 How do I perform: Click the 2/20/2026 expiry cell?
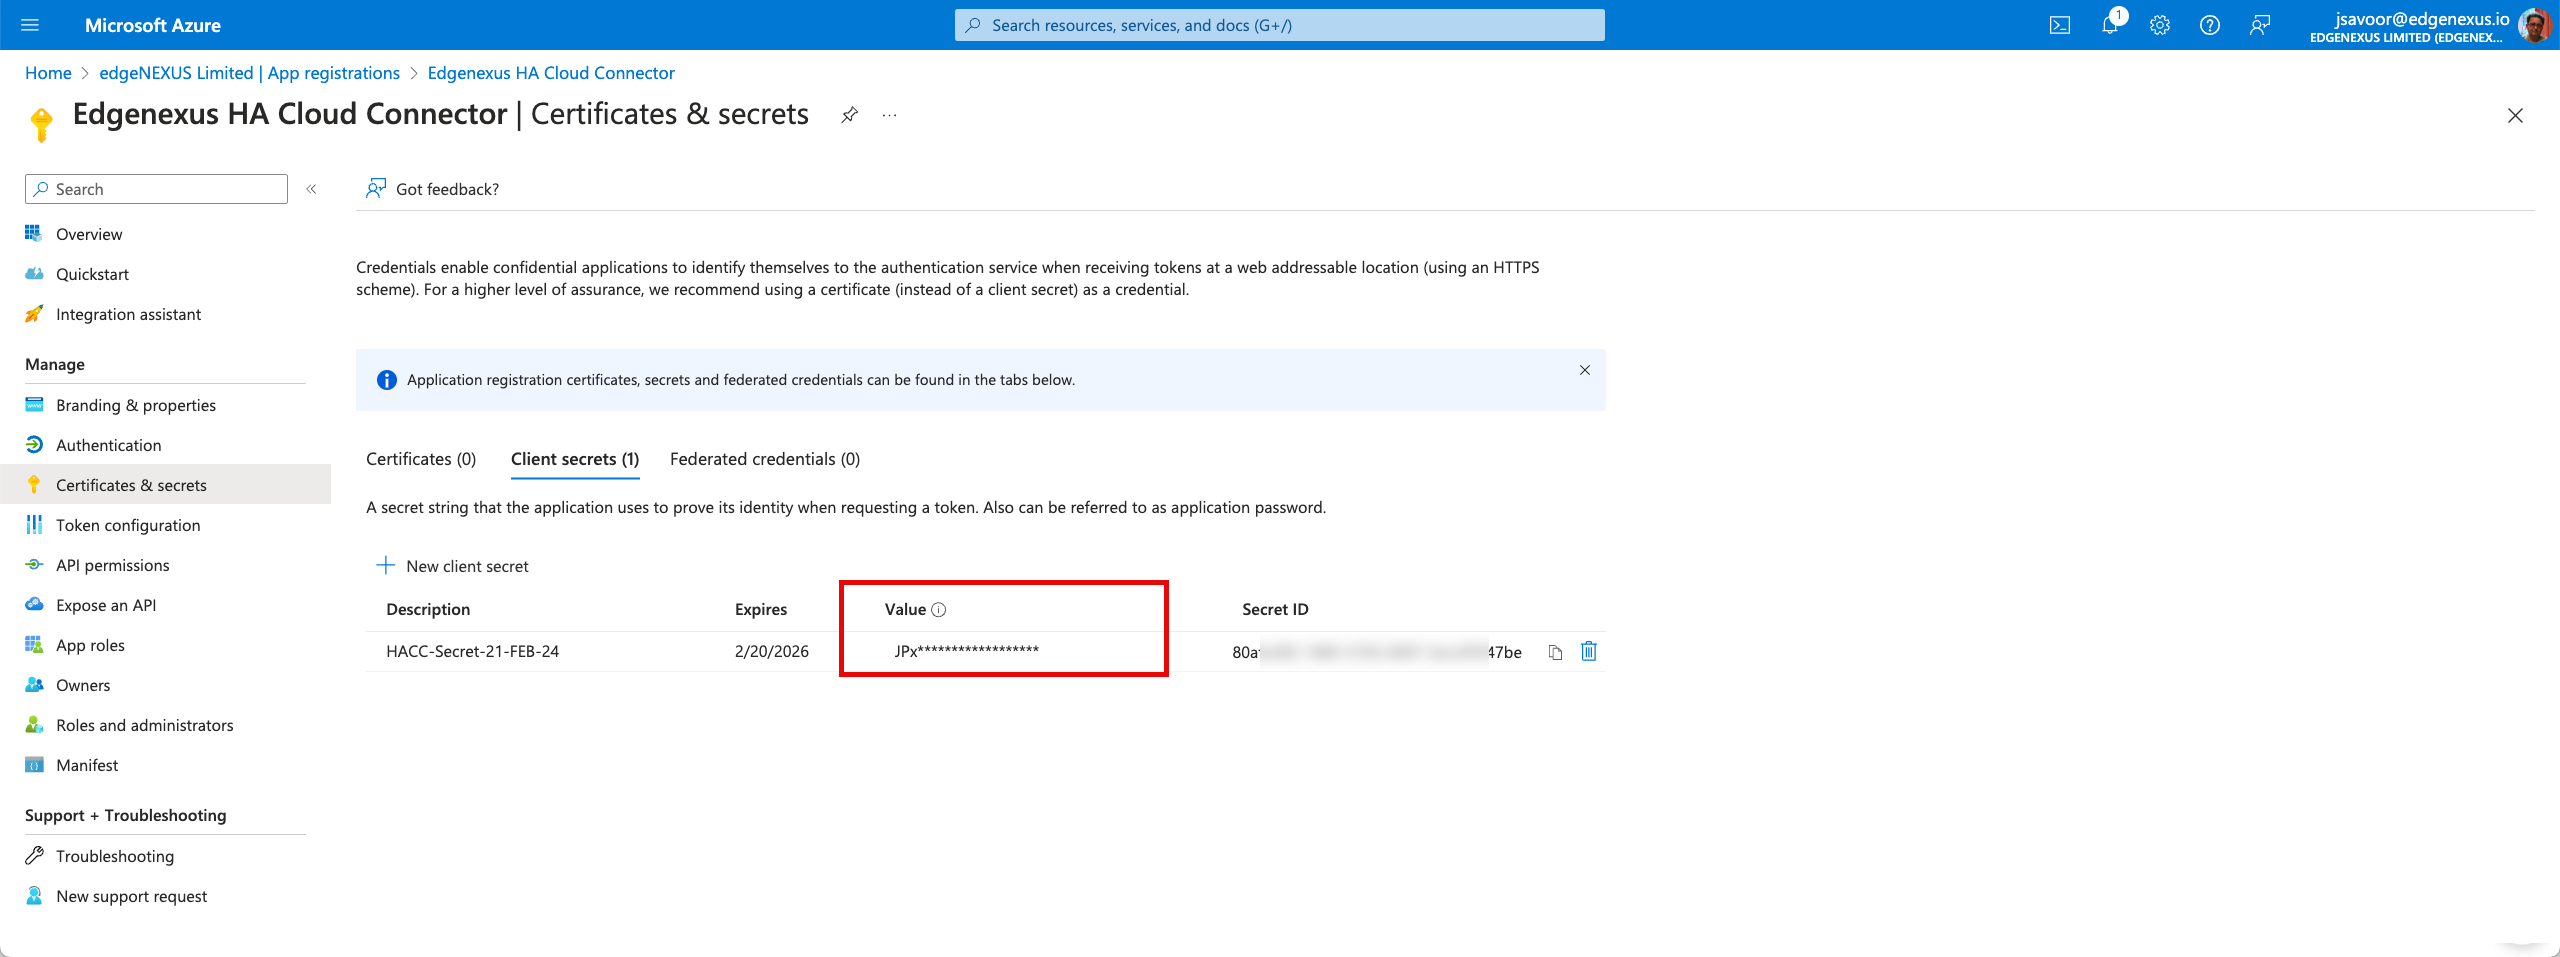pyautogui.click(x=772, y=651)
